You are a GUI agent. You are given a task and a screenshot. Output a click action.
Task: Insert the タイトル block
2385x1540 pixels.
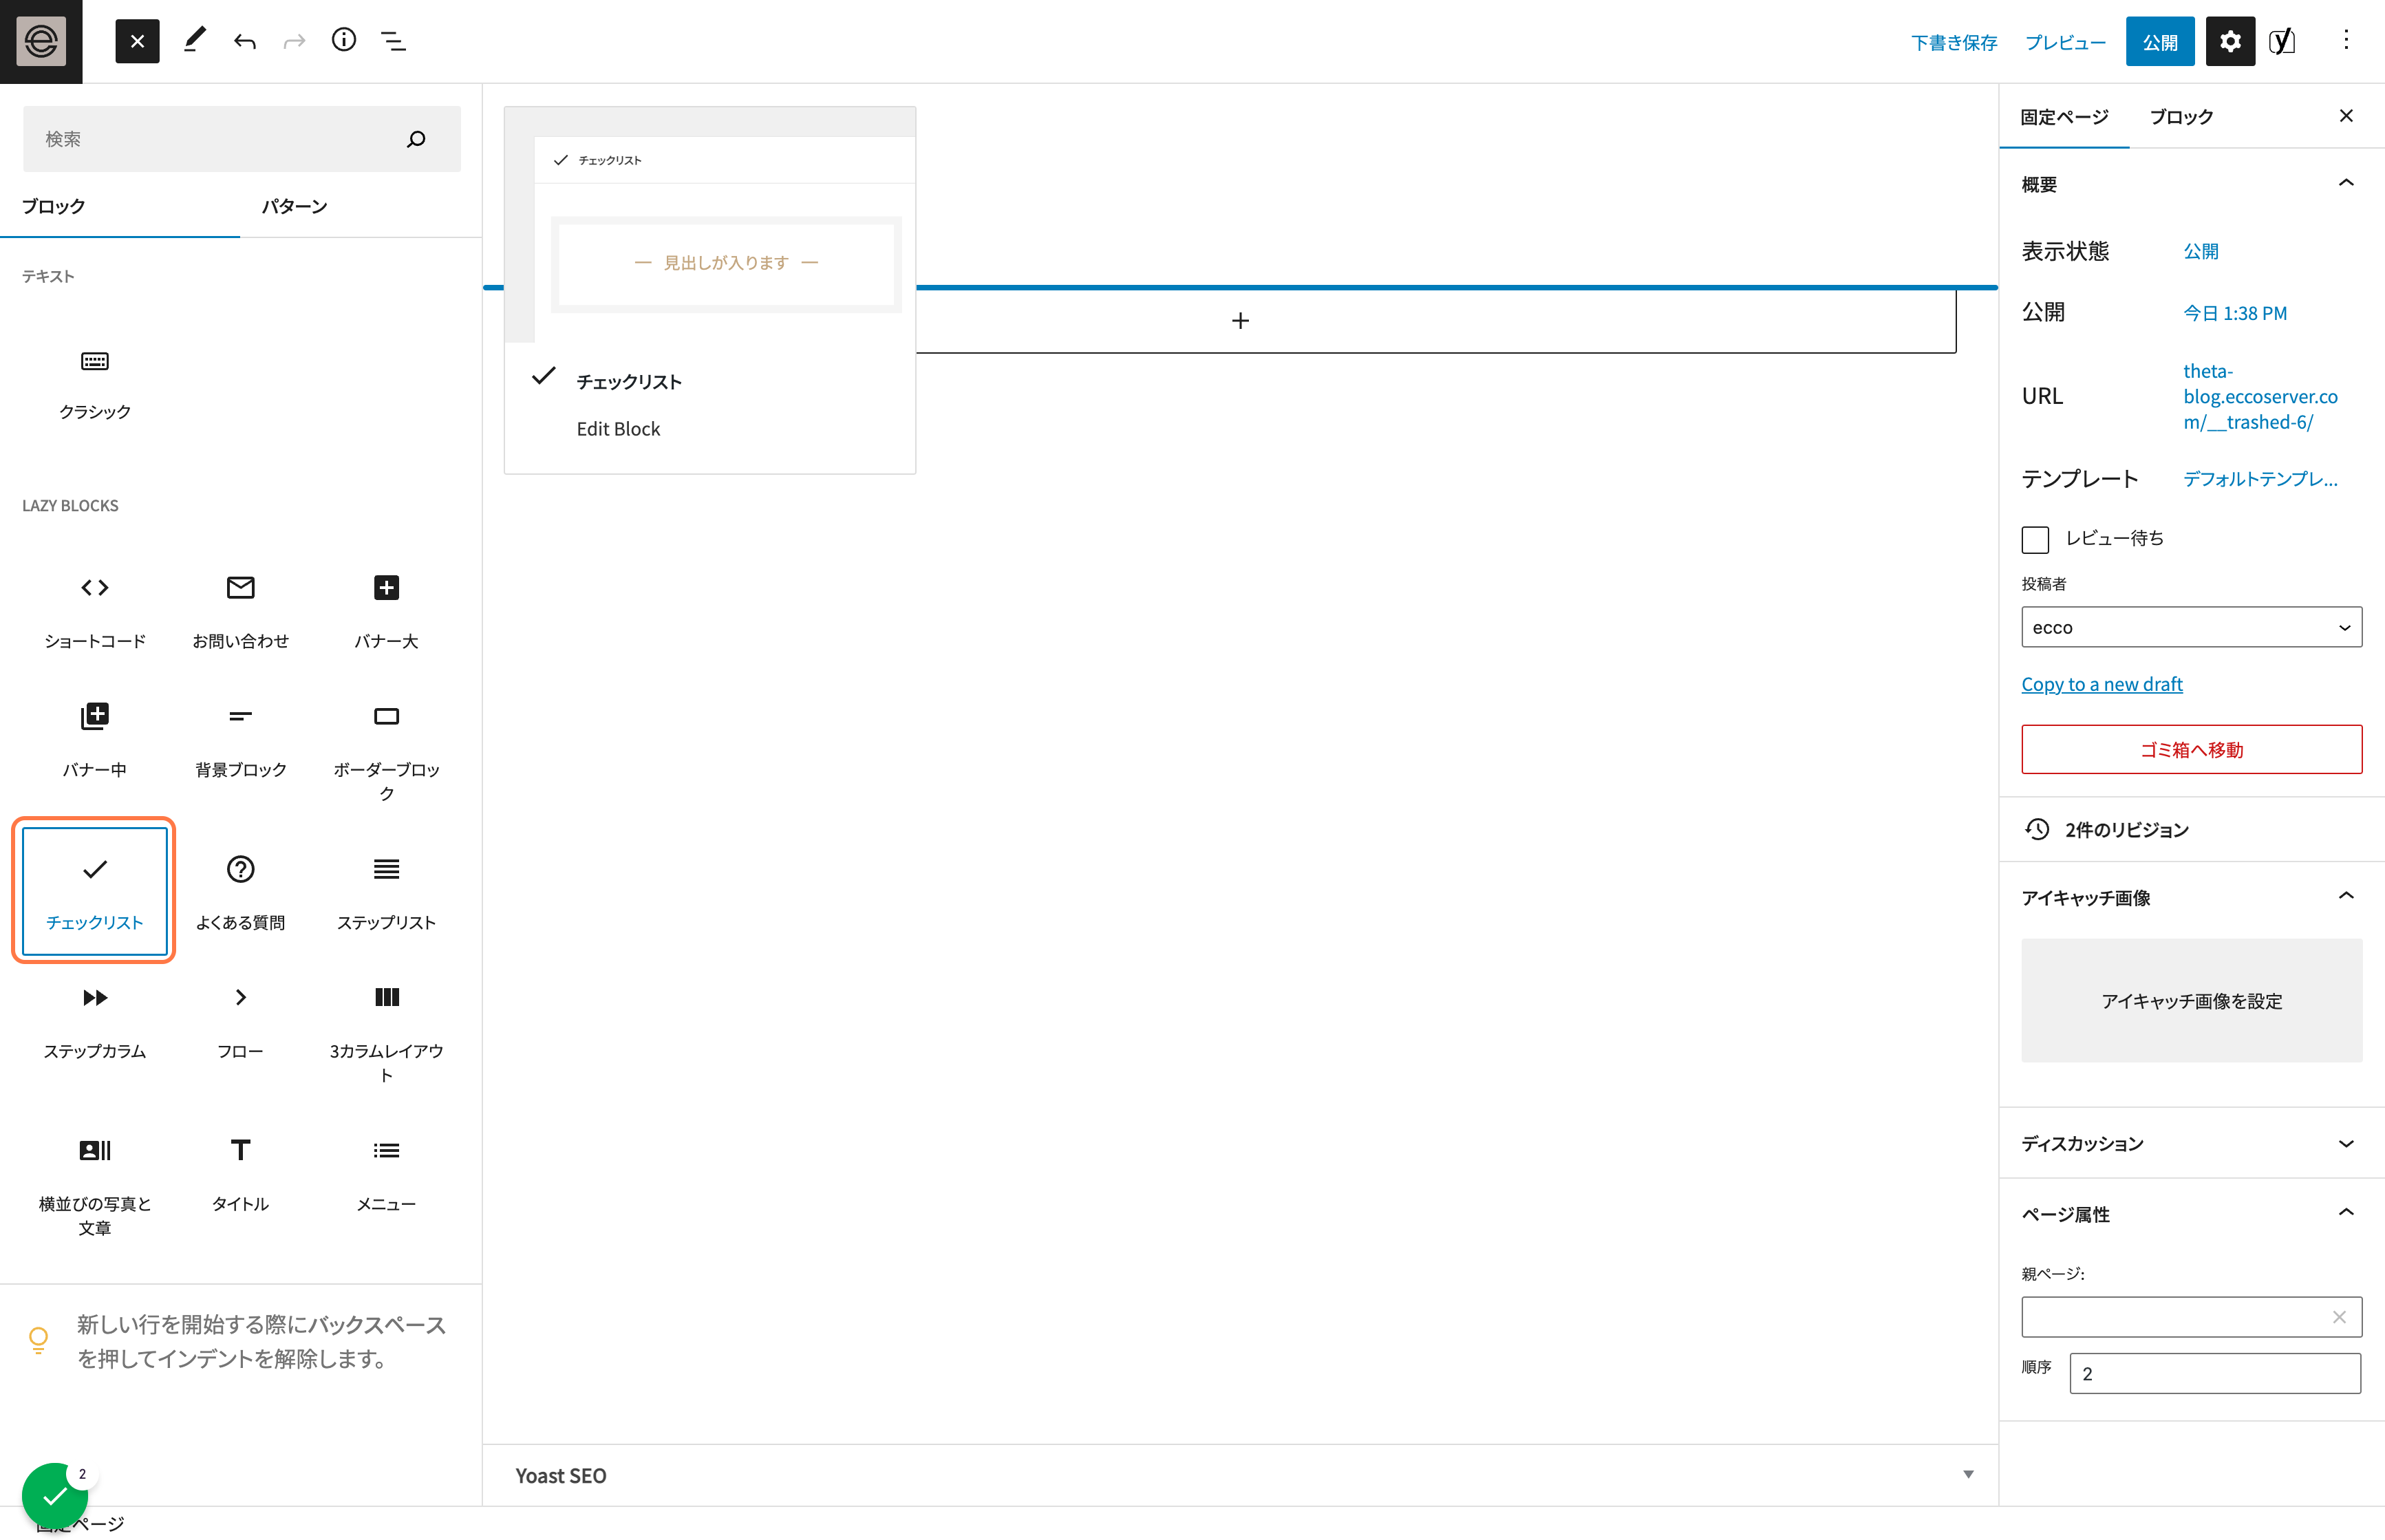tap(240, 1174)
